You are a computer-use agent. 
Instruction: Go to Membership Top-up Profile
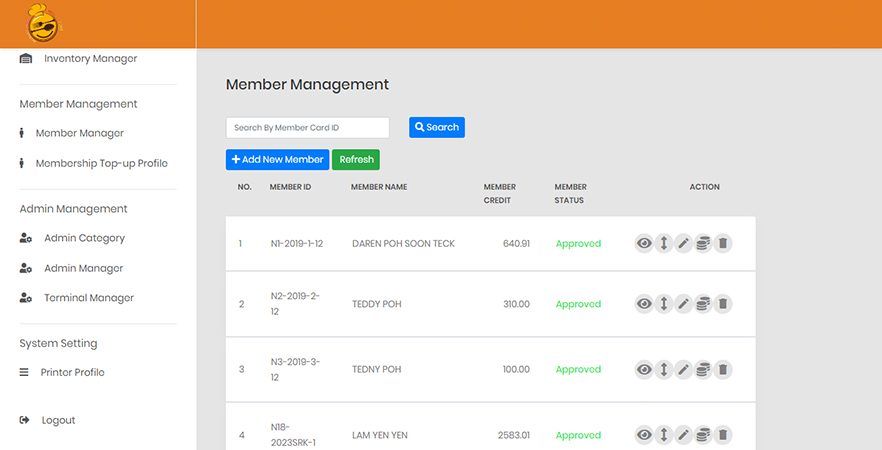pos(101,163)
